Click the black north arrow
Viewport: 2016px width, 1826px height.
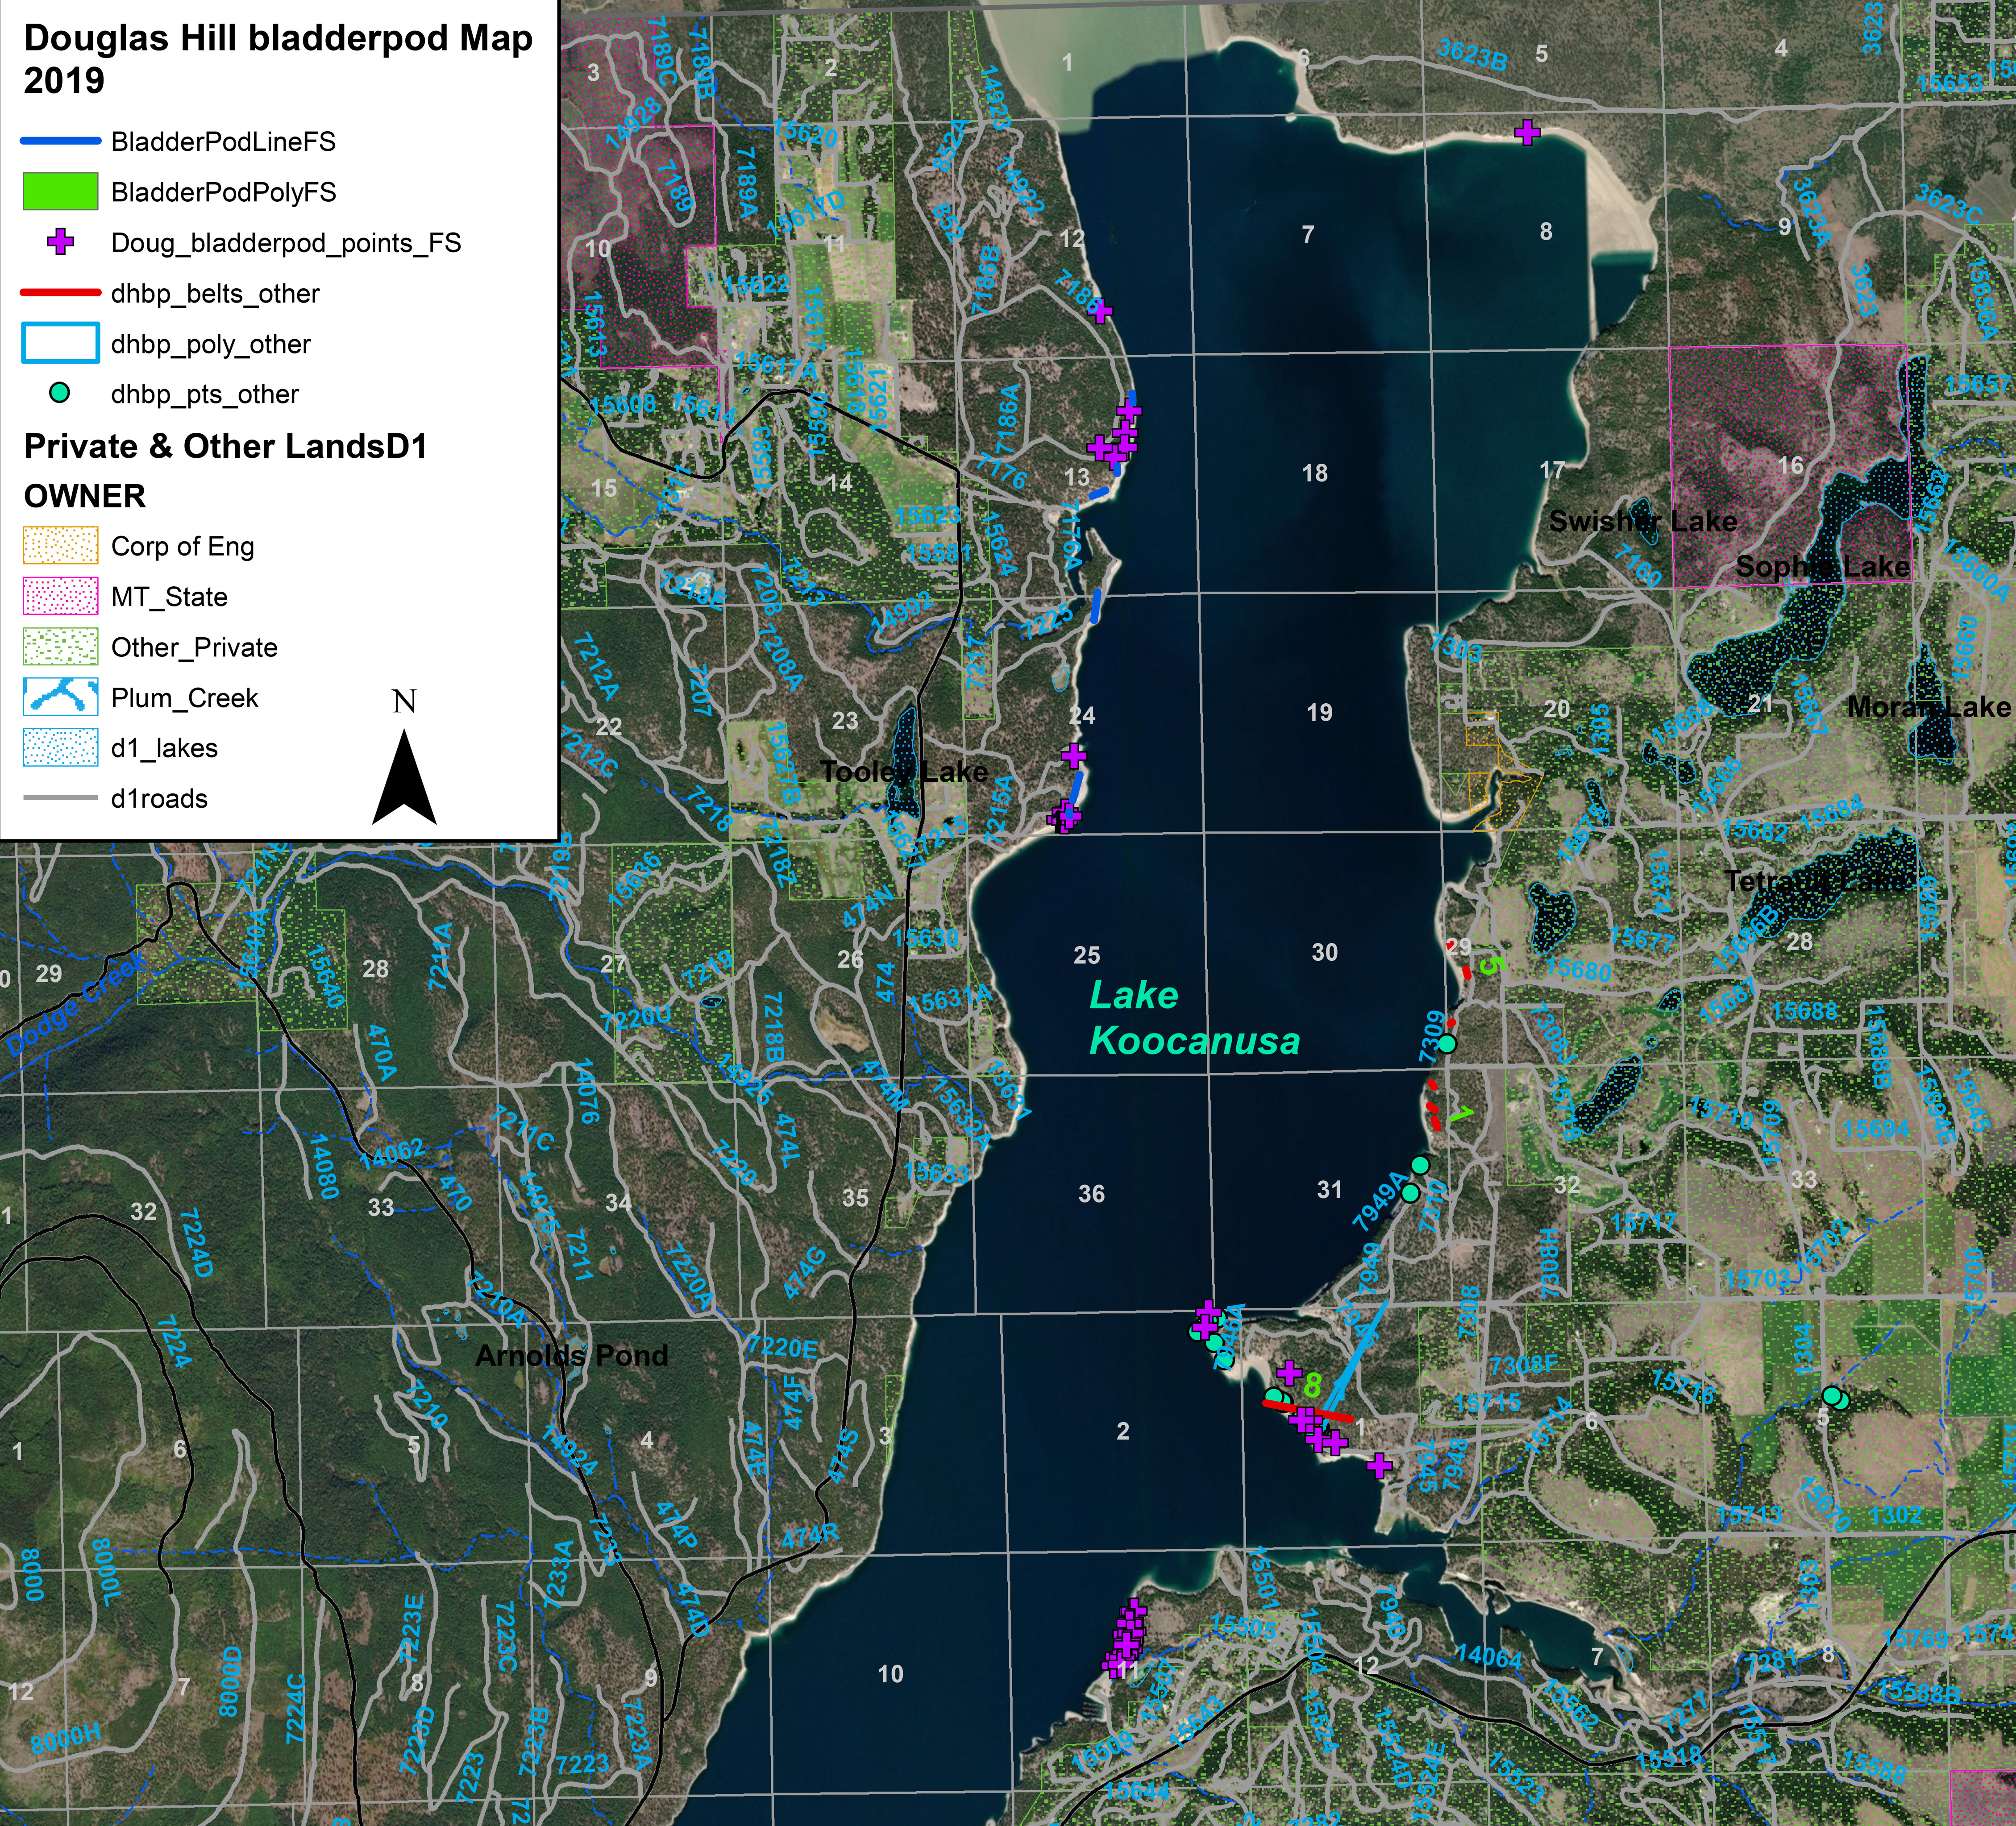[404, 777]
